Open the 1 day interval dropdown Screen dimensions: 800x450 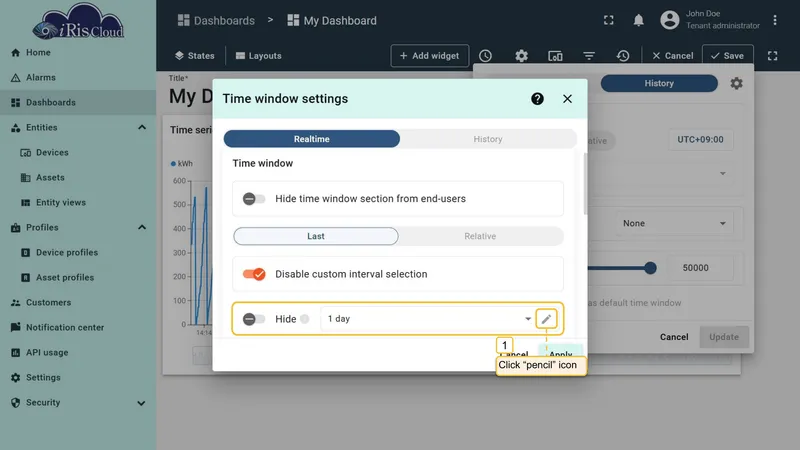click(428, 319)
